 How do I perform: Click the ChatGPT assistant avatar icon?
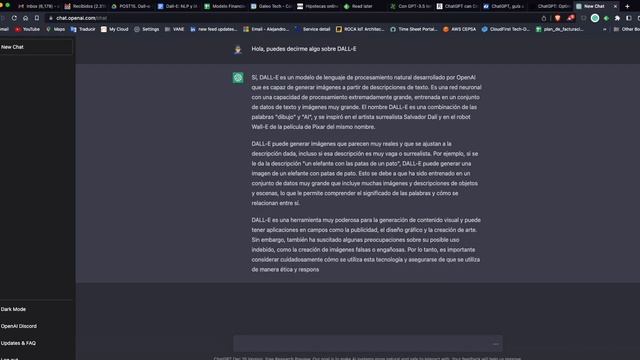coord(238,78)
